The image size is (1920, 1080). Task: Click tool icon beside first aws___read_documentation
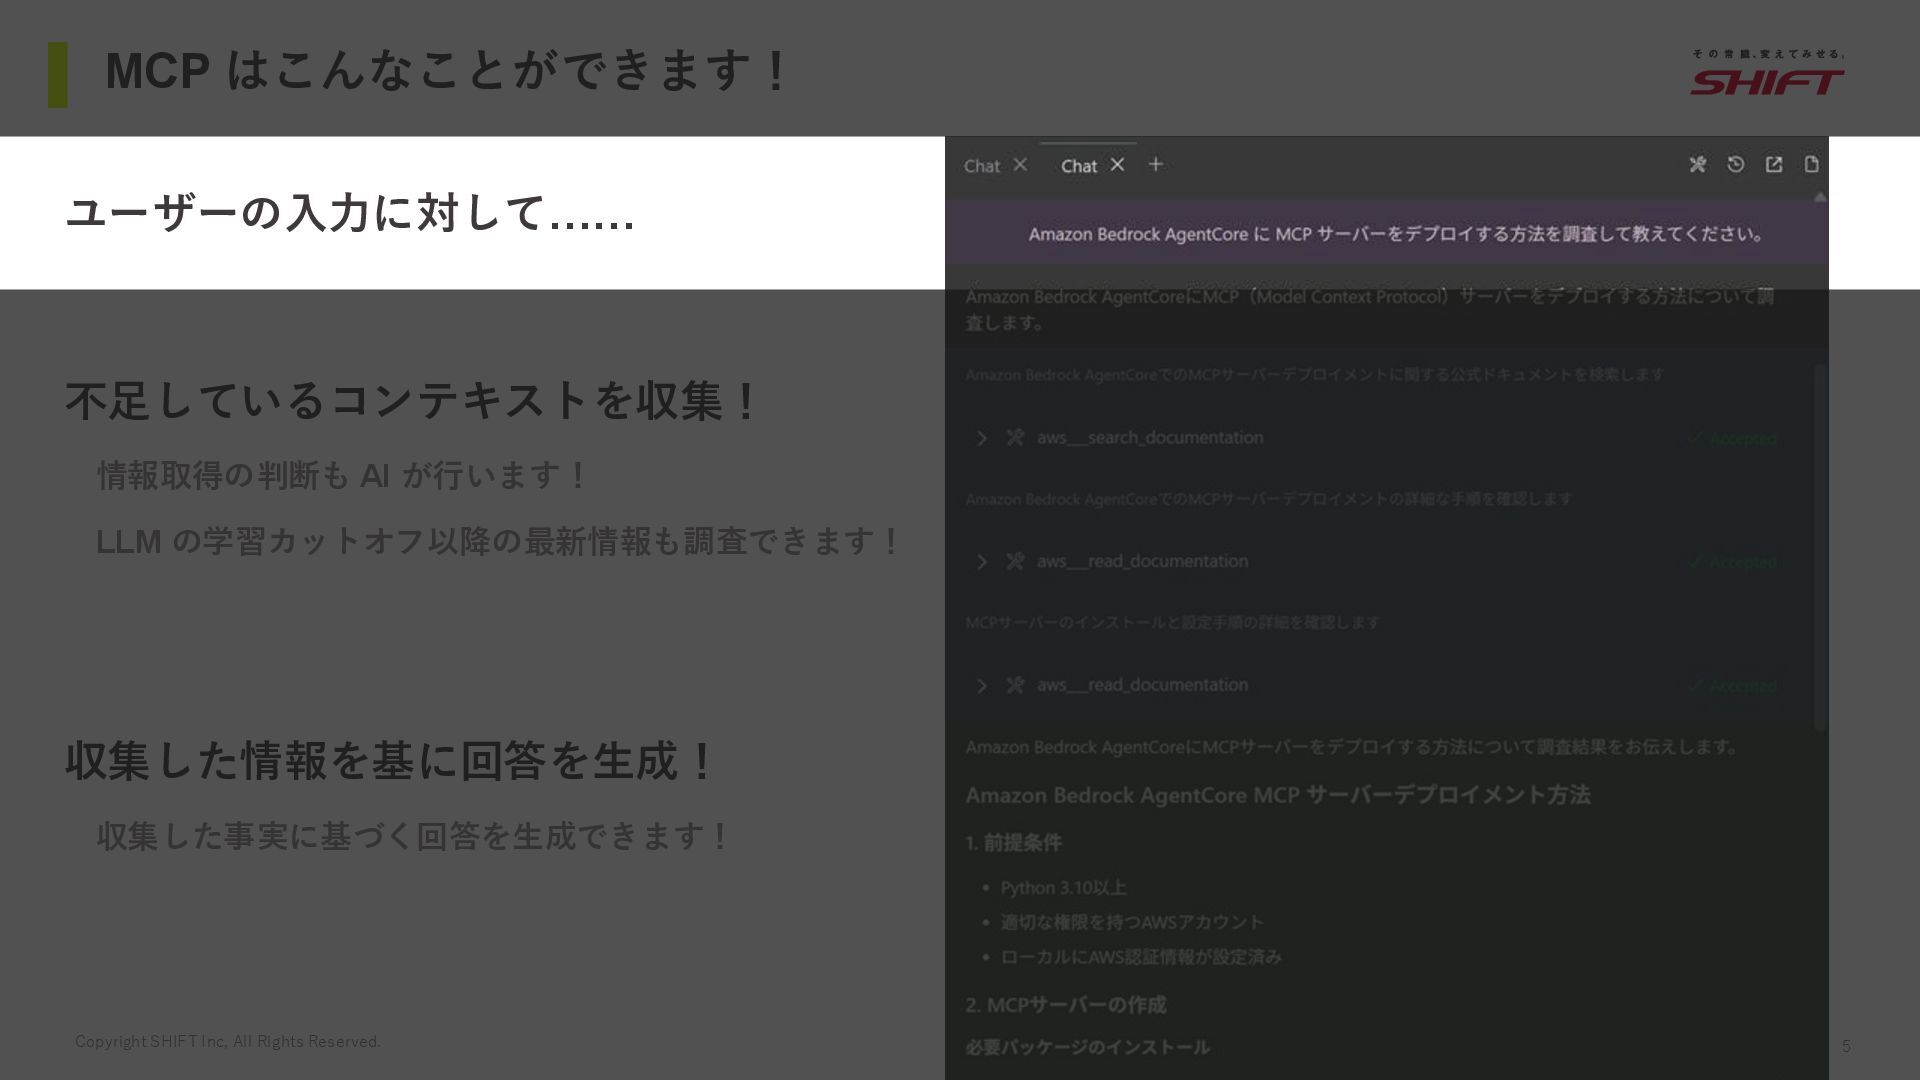(x=1015, y=561)
